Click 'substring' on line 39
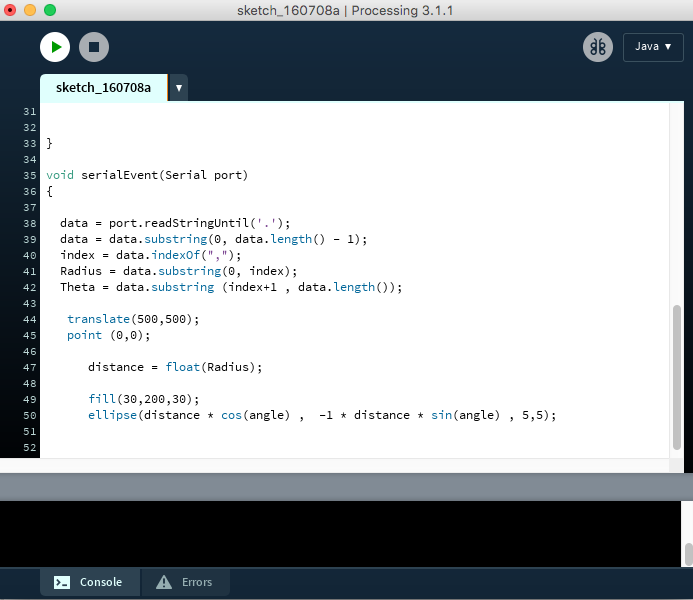 175,239
